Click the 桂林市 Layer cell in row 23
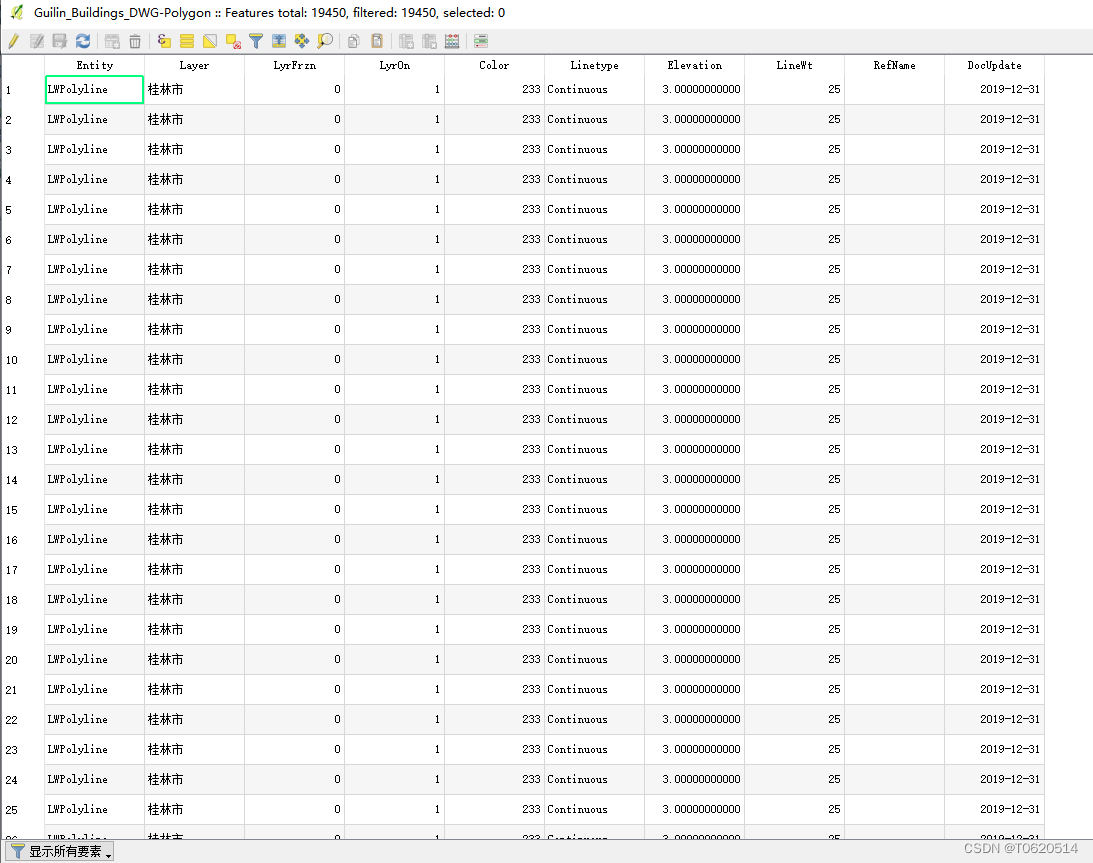This screenshot has height=863, width=1093. [194, 749]
